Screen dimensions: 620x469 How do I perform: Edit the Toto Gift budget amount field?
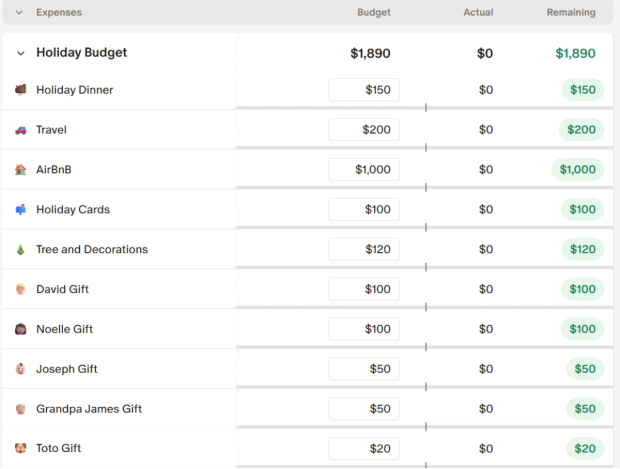364,449
